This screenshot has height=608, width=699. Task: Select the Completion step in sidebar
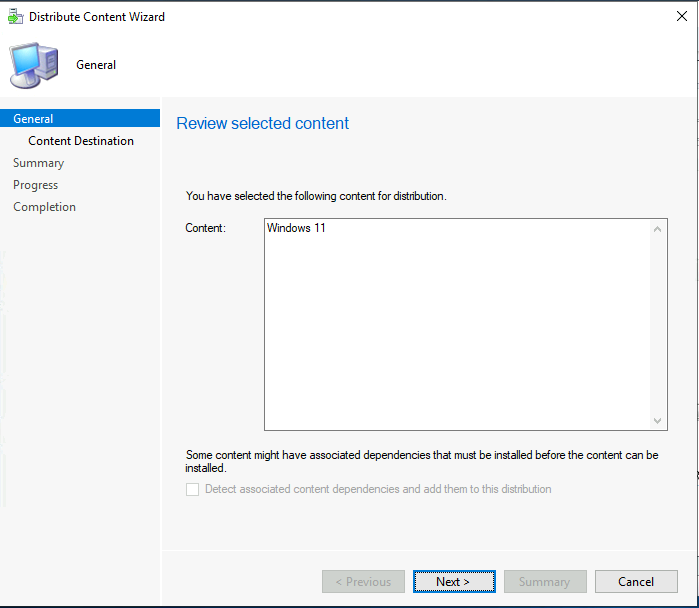[44, 207]
